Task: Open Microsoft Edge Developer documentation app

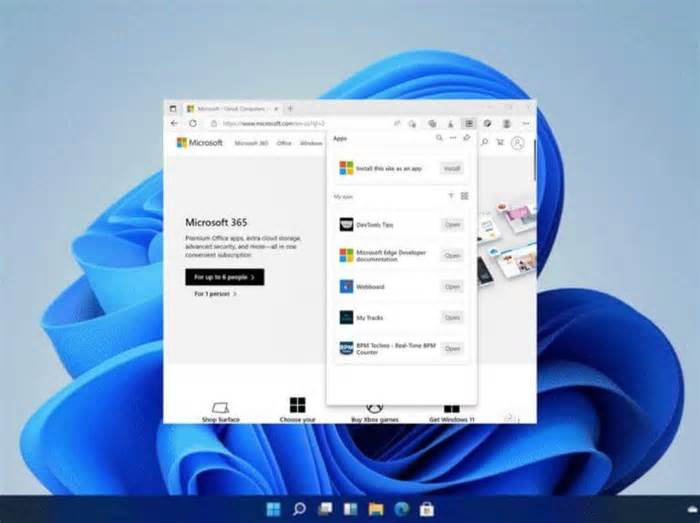Action: tap(452, 256)
